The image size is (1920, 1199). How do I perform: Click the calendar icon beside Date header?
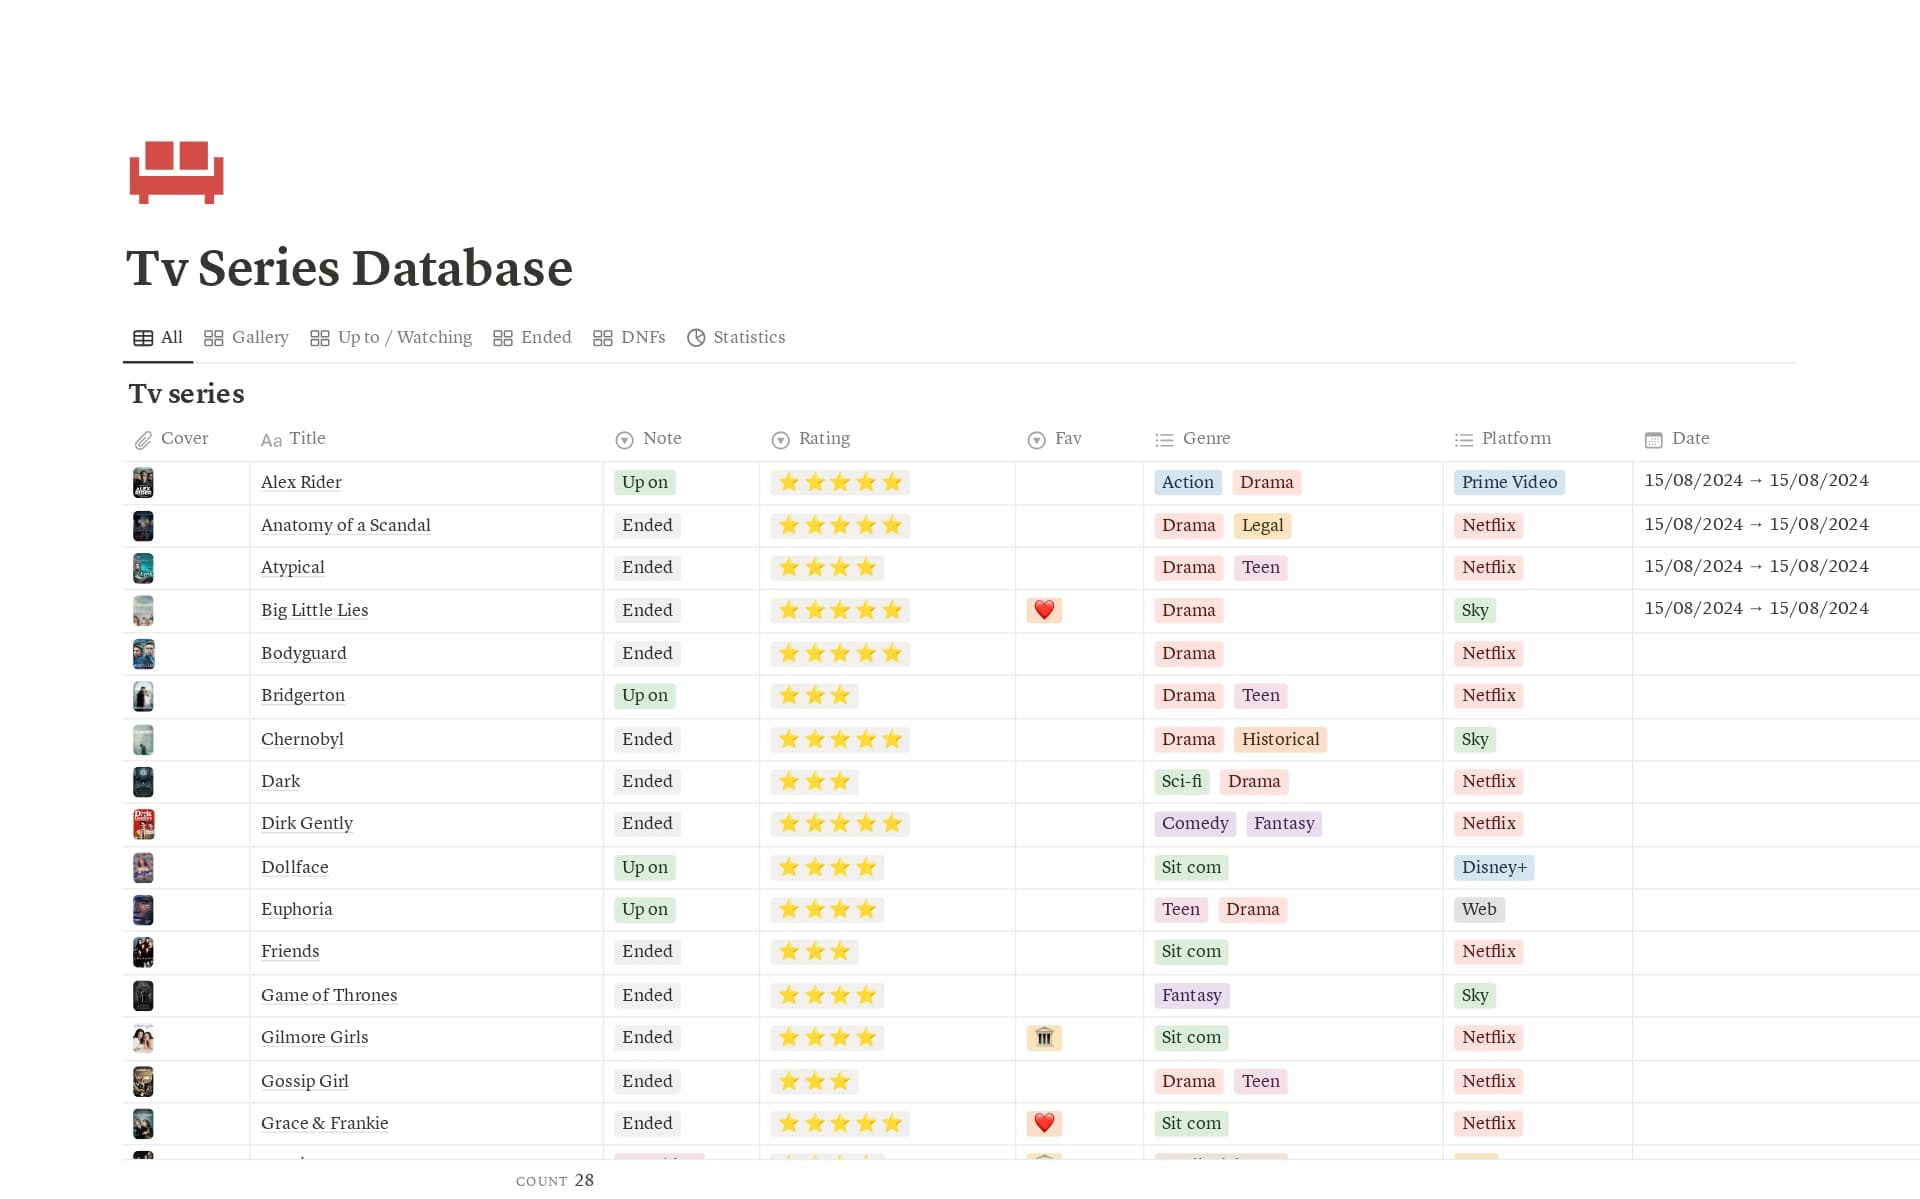pos(1653,439)
